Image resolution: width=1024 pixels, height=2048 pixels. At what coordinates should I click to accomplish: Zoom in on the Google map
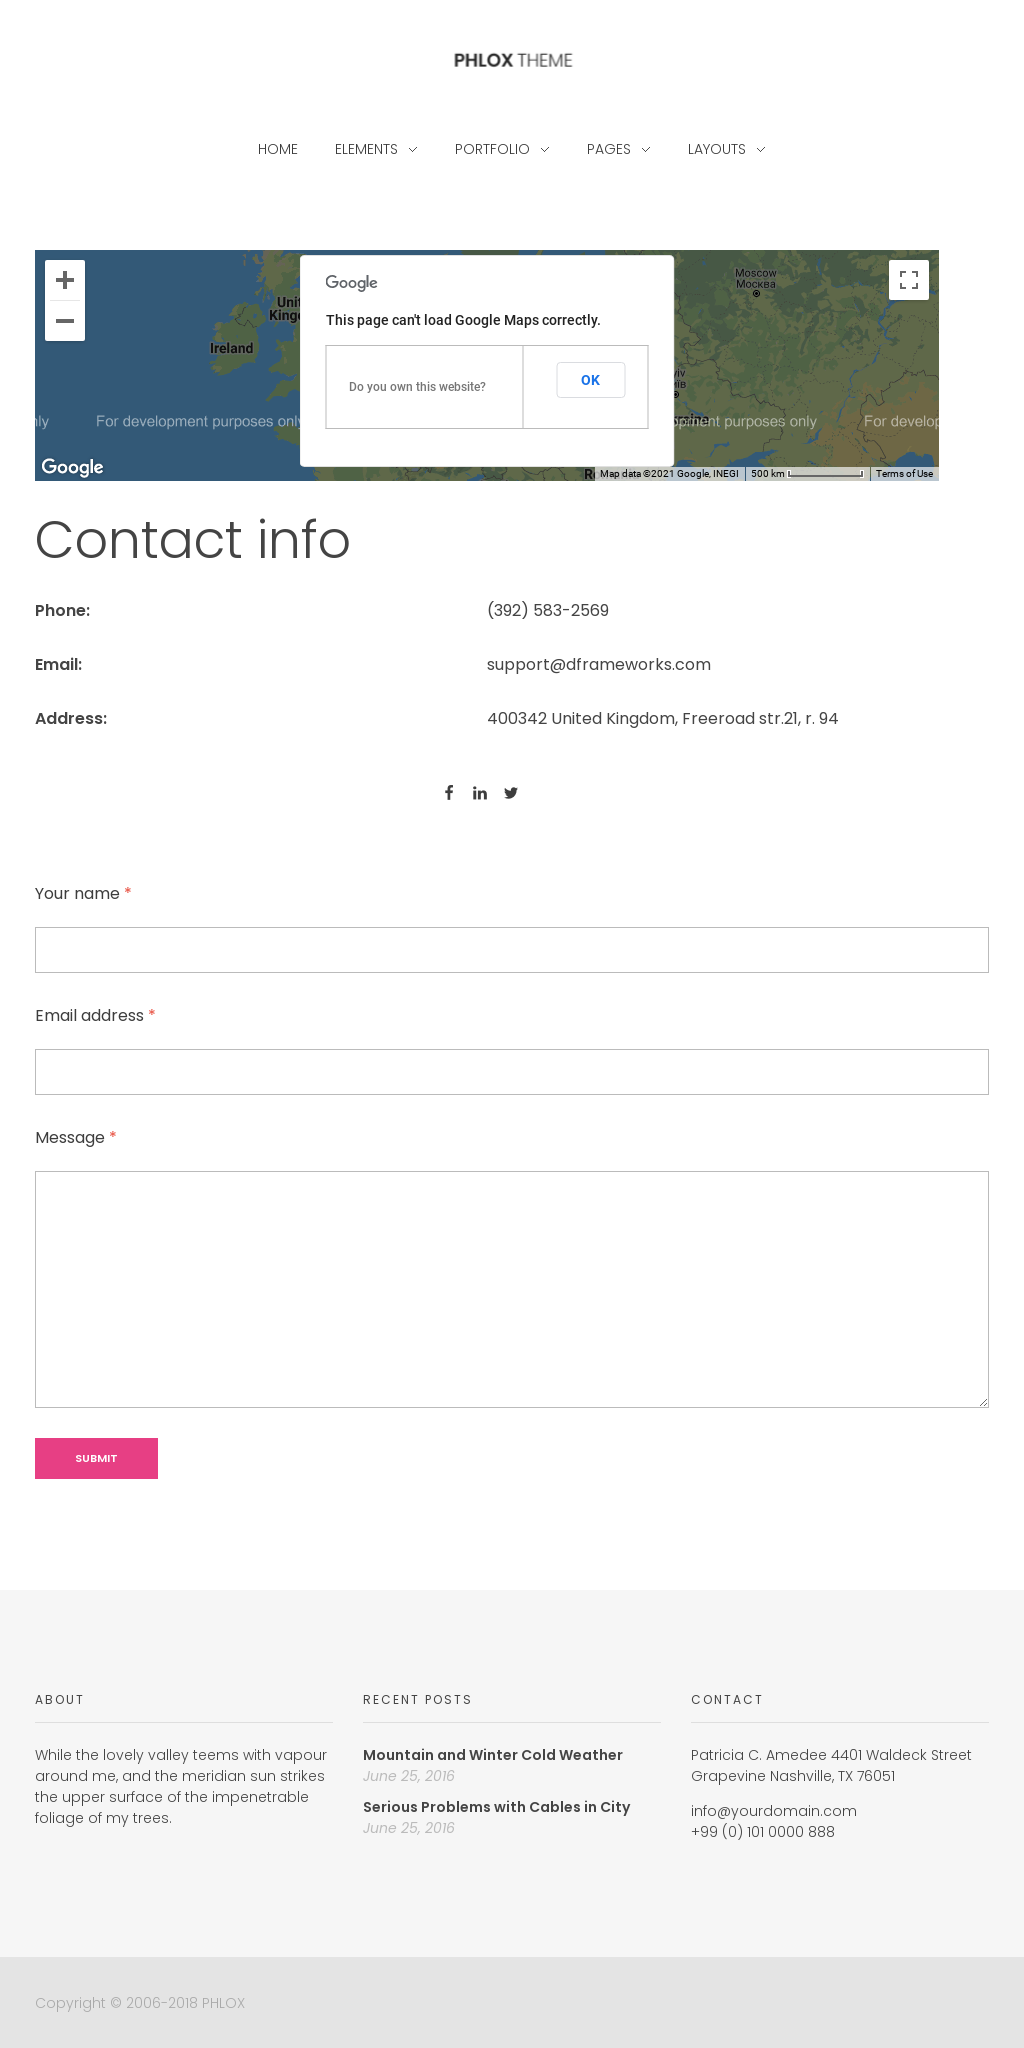point(65,280)
